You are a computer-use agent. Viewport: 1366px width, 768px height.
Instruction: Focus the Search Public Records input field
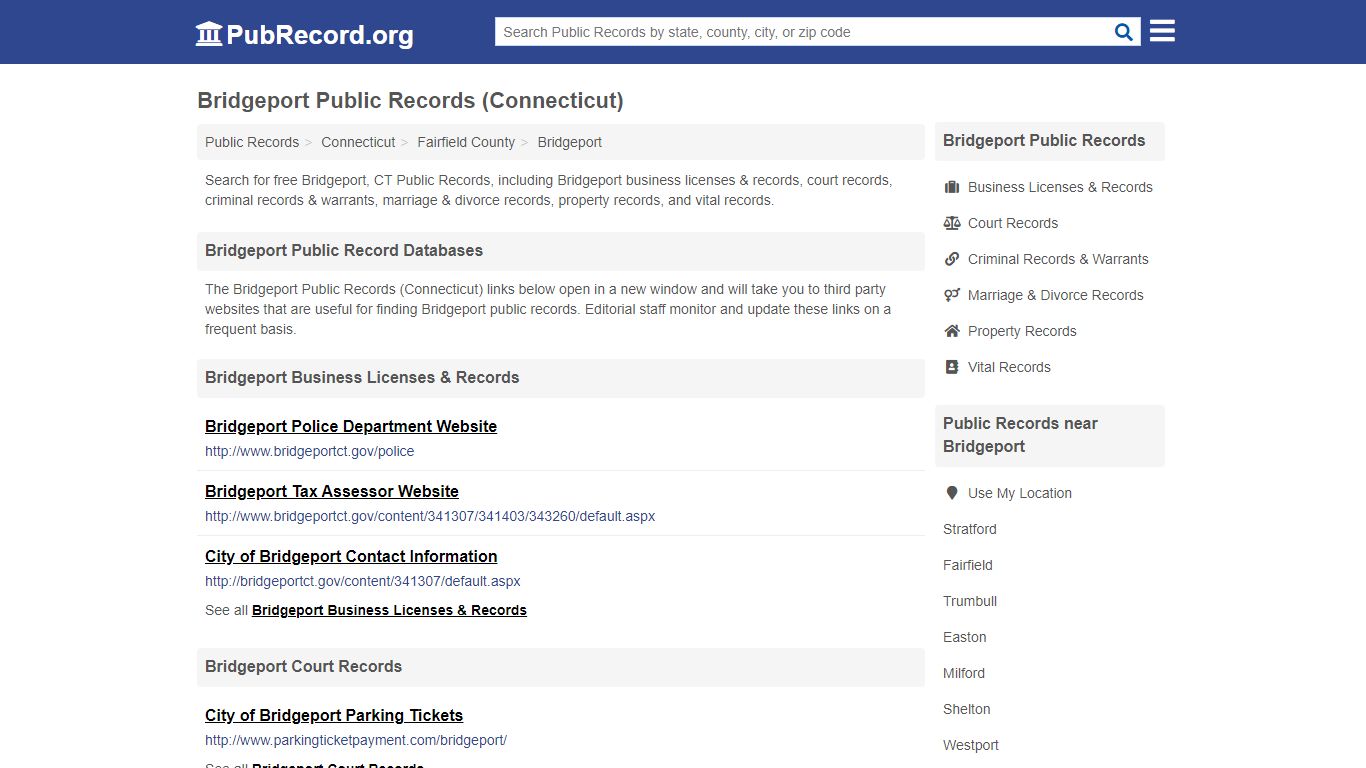click(x=805, y=32)
